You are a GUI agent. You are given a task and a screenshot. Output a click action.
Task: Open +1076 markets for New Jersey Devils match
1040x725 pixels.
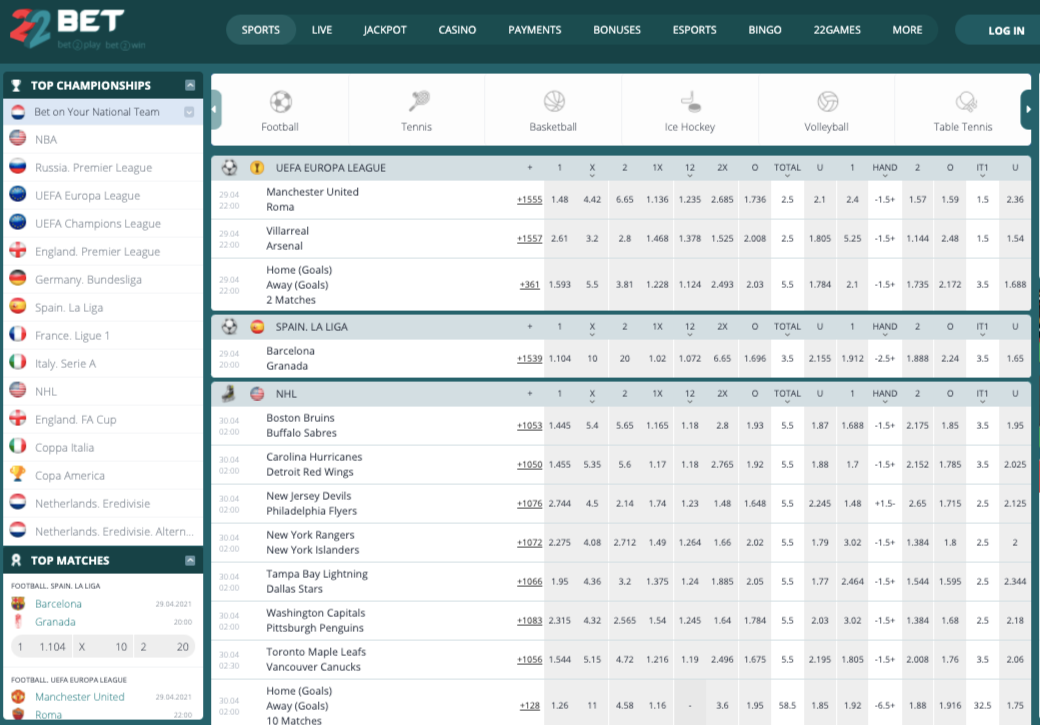click(529, 504)
